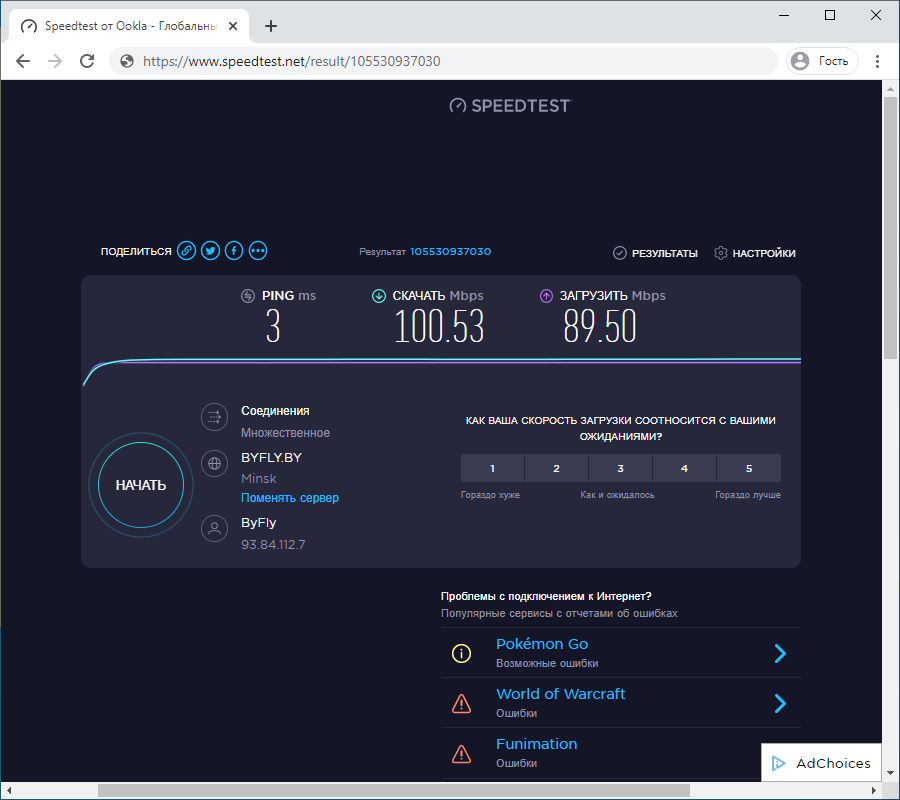Open РЕЗУЛЬТАТЫ section

pyautogui.click(x=655, y=253)
